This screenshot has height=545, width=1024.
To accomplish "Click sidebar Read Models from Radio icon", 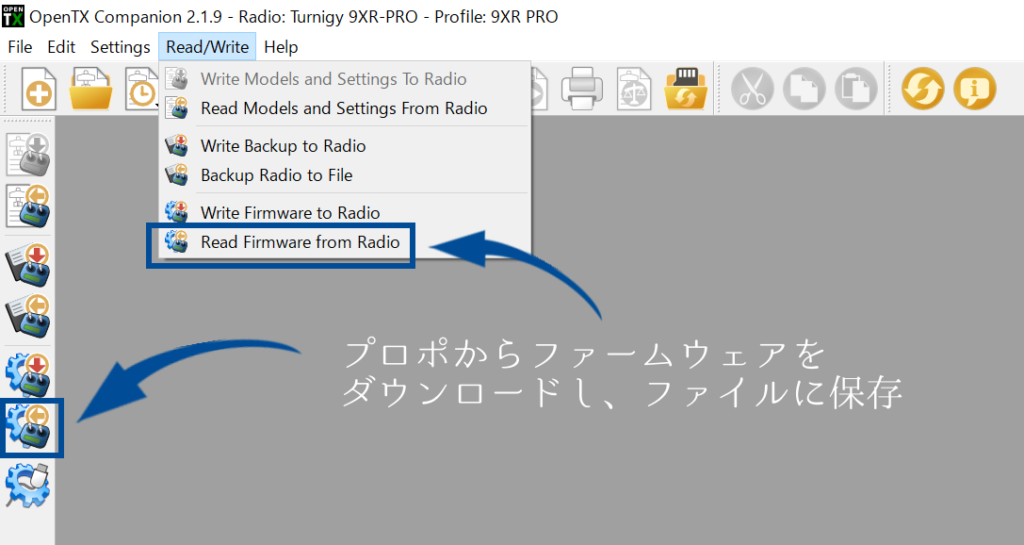I will point(28,206).
